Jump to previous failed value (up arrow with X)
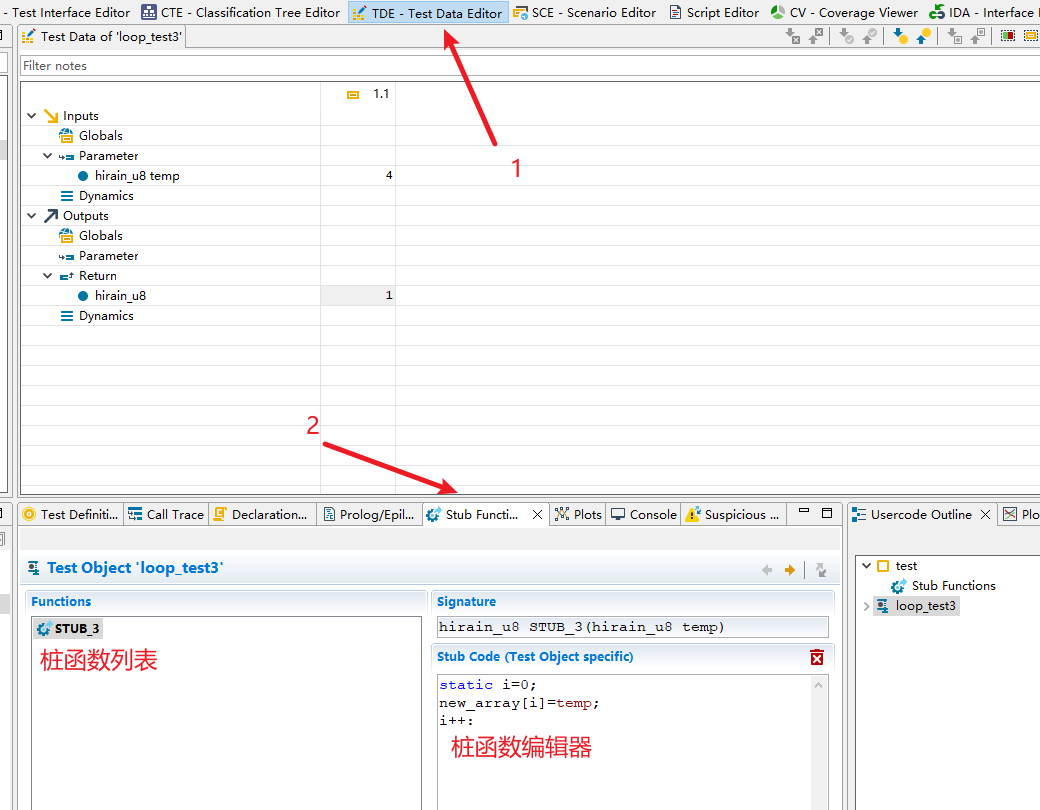This screenshot has height=810, width=1040. click(815, 36)
